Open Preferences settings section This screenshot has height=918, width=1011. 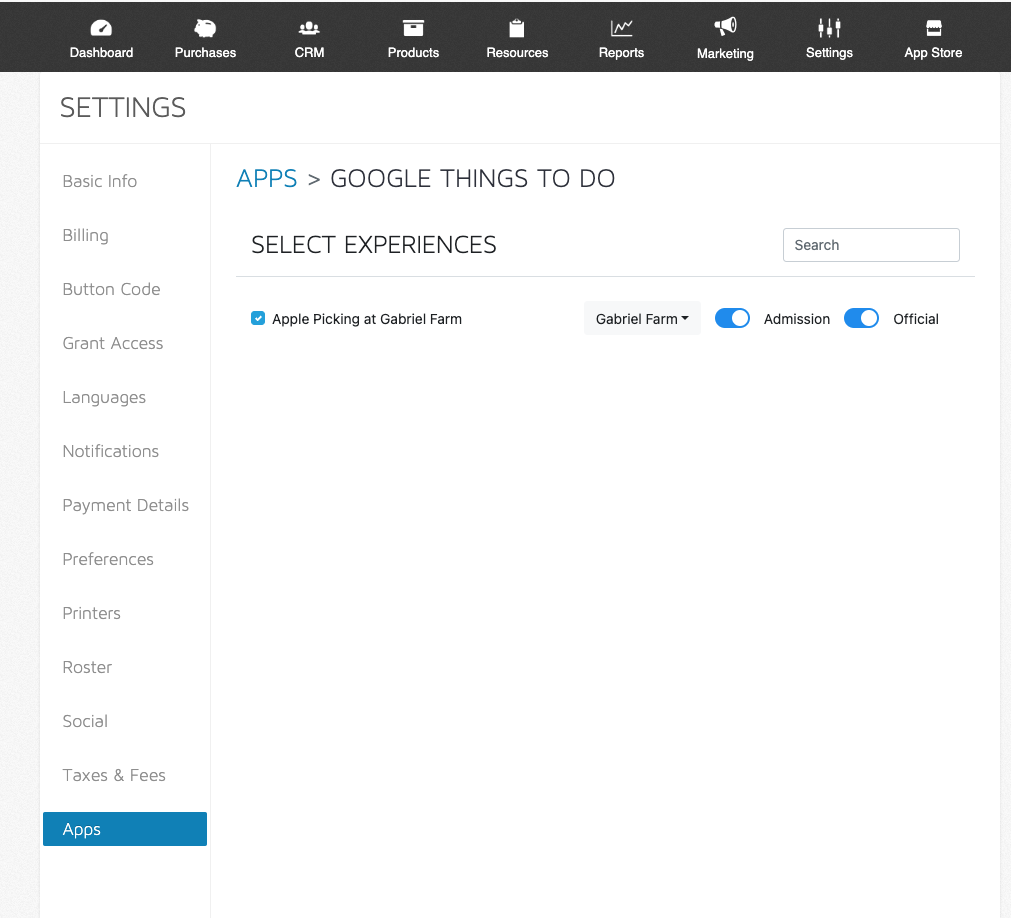108,560
